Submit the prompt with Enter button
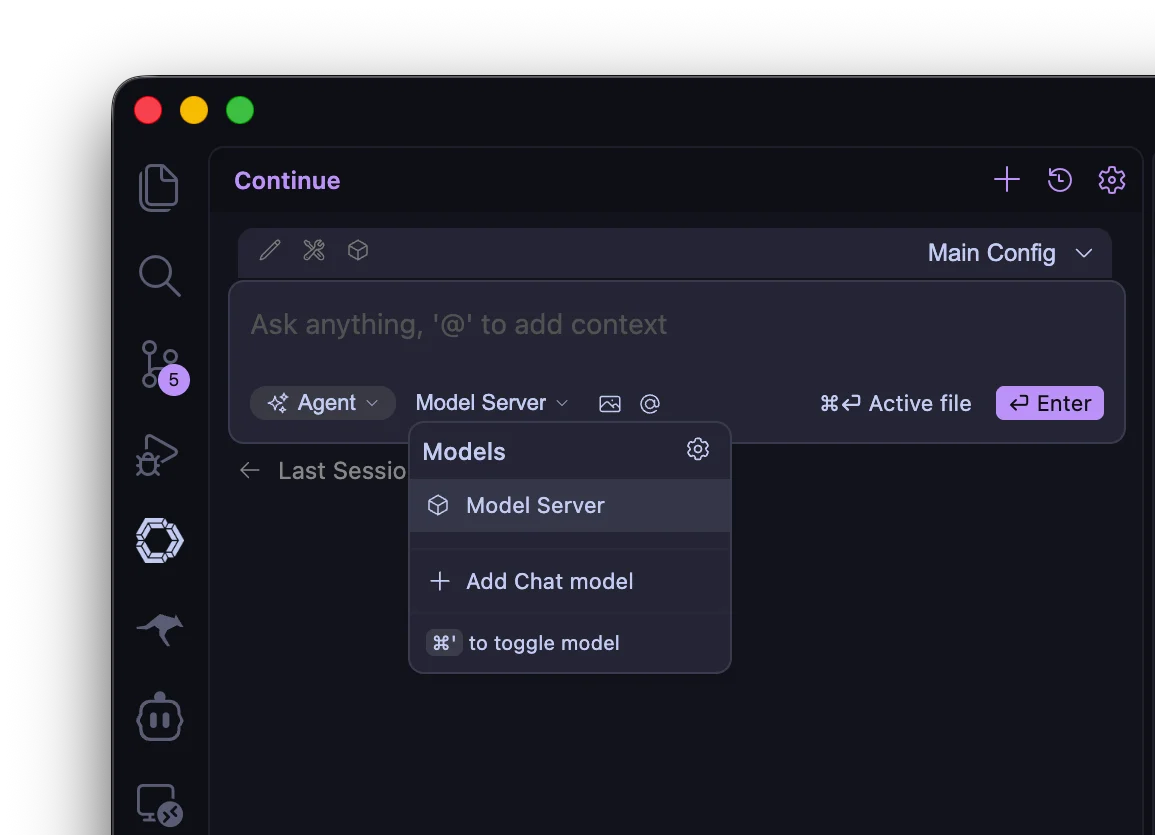 coord(1050,403)
